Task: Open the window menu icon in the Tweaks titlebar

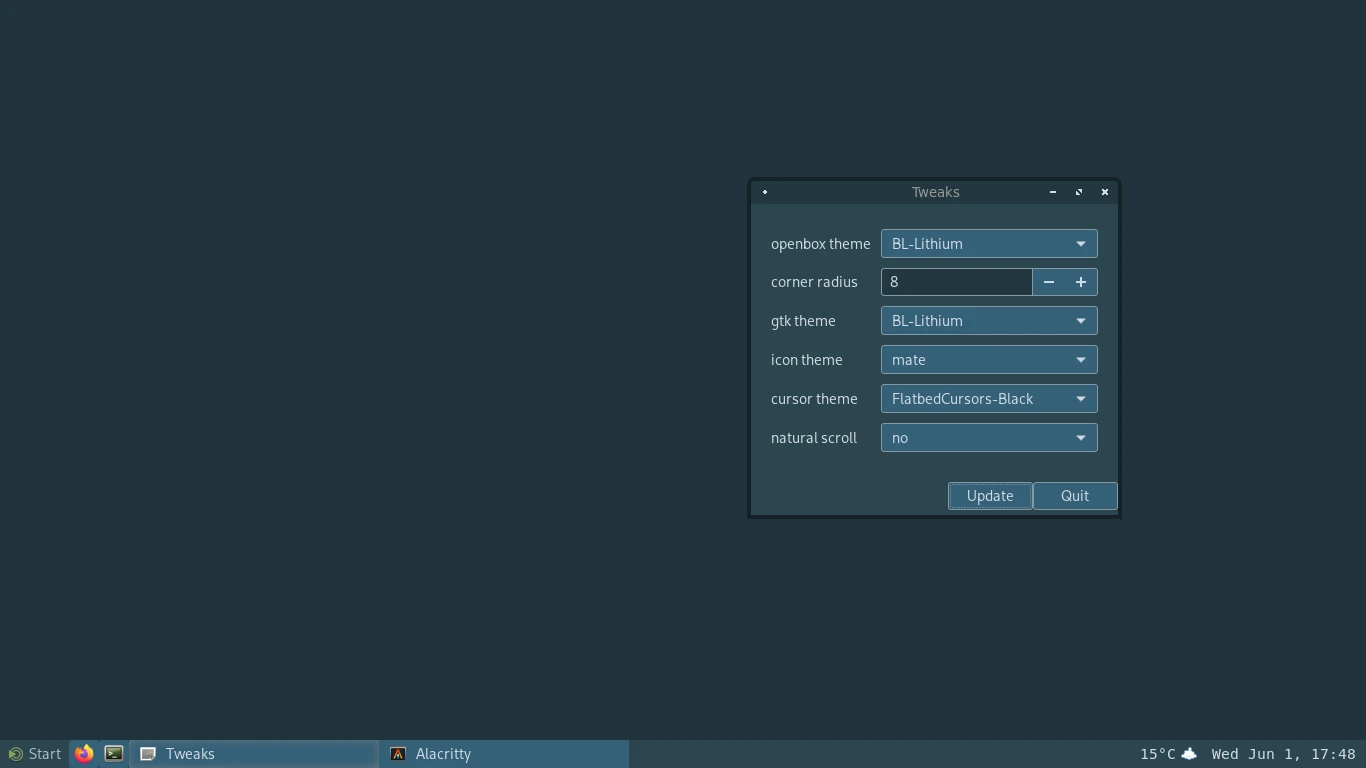Action: pos(765,192)
